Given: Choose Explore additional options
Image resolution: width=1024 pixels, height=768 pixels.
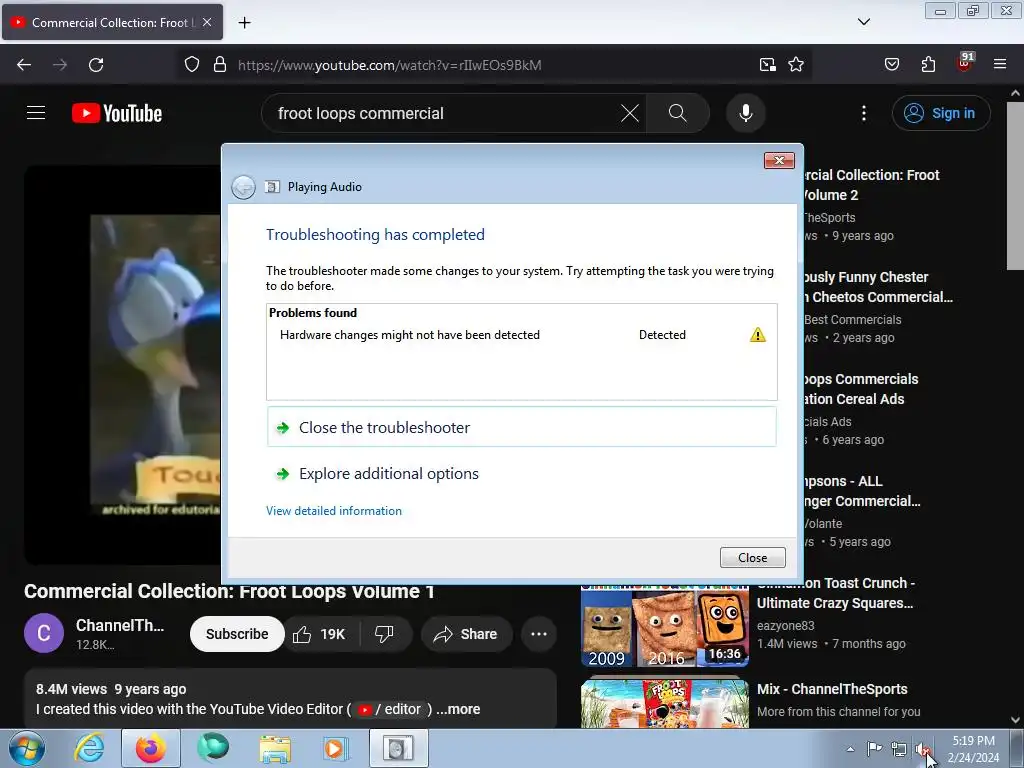Looking at the screenshot, I should coord(522,473).
